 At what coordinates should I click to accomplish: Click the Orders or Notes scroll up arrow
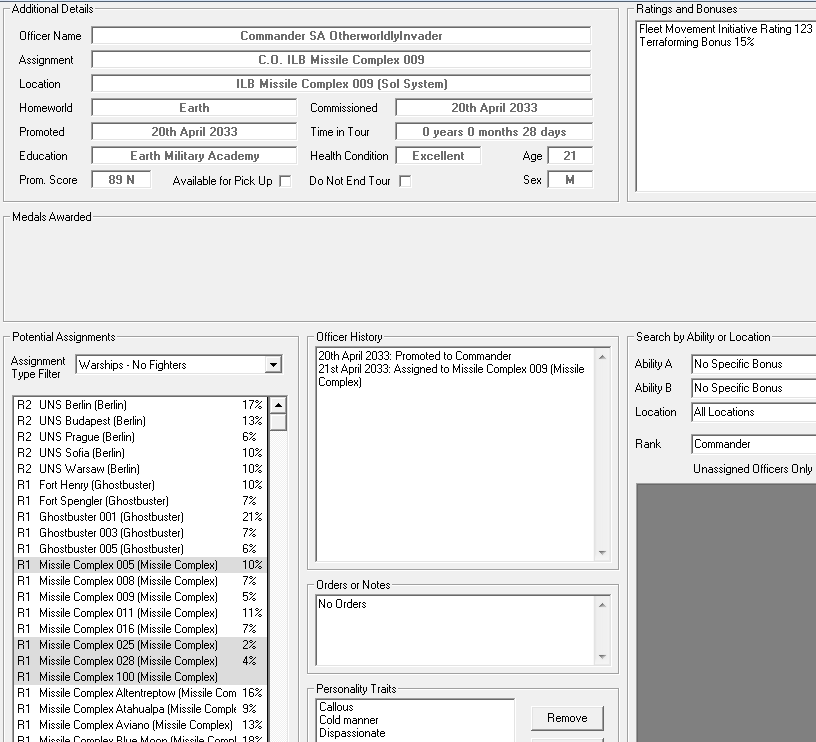602,605
